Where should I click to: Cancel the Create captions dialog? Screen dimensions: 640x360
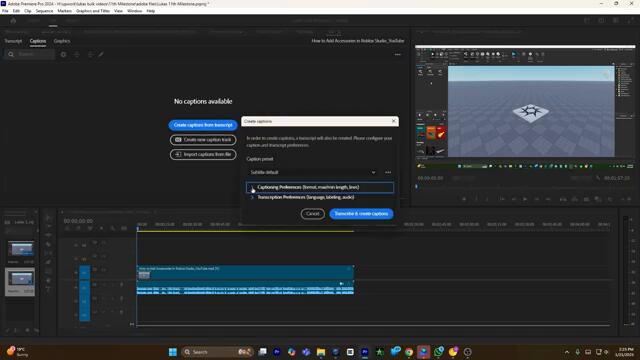point(313,214)
